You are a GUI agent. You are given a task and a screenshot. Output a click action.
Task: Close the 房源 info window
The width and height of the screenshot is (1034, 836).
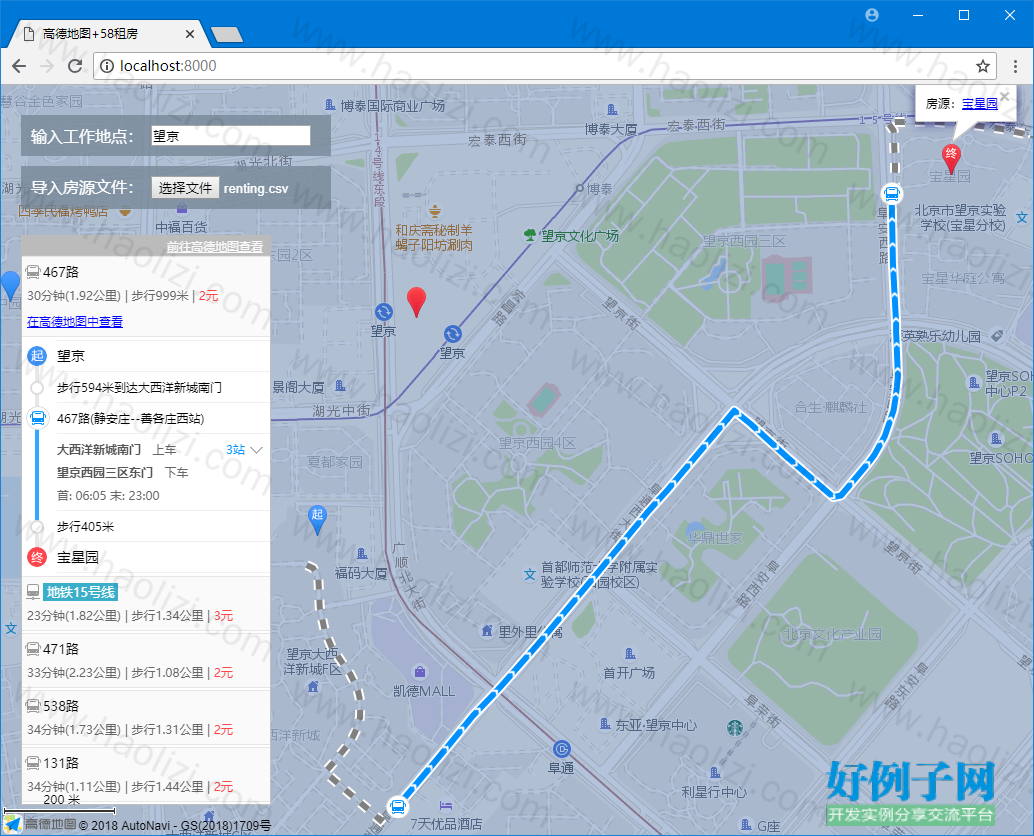point(1004,96)
